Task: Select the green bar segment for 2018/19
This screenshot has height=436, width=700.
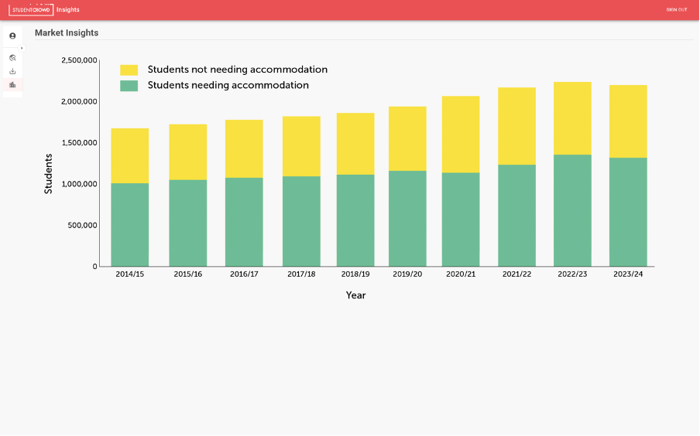Action: pos(355,220)
